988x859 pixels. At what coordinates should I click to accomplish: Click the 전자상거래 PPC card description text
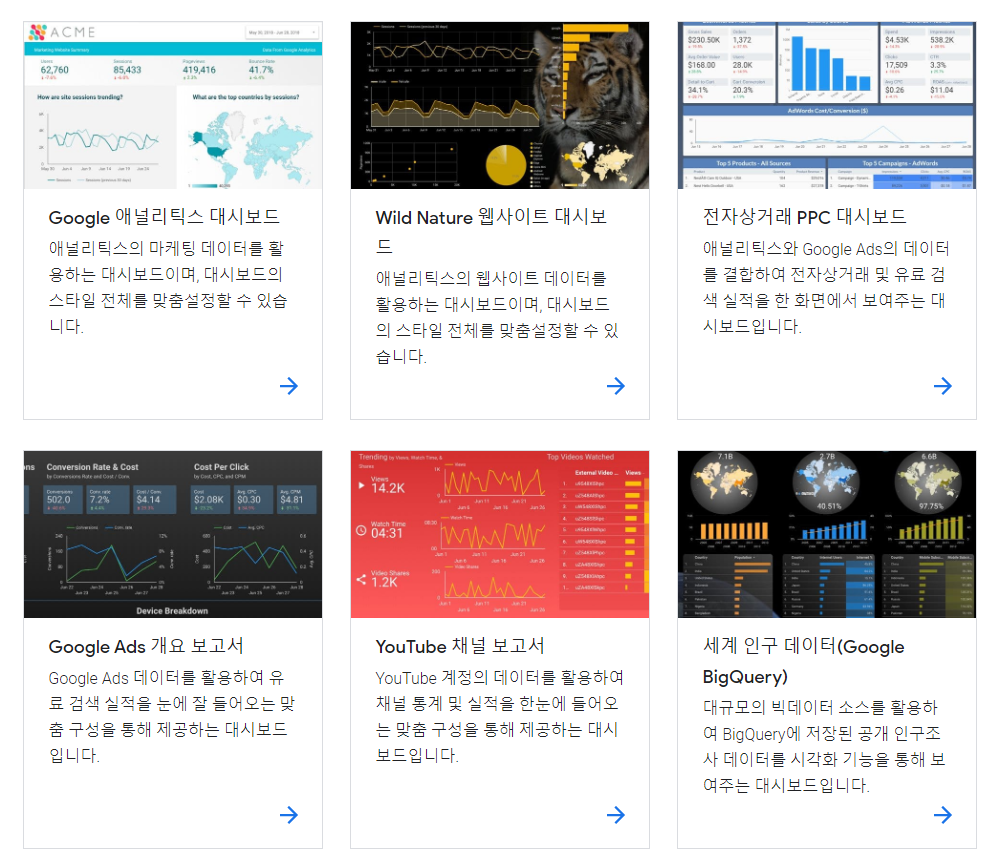(826, 287)
